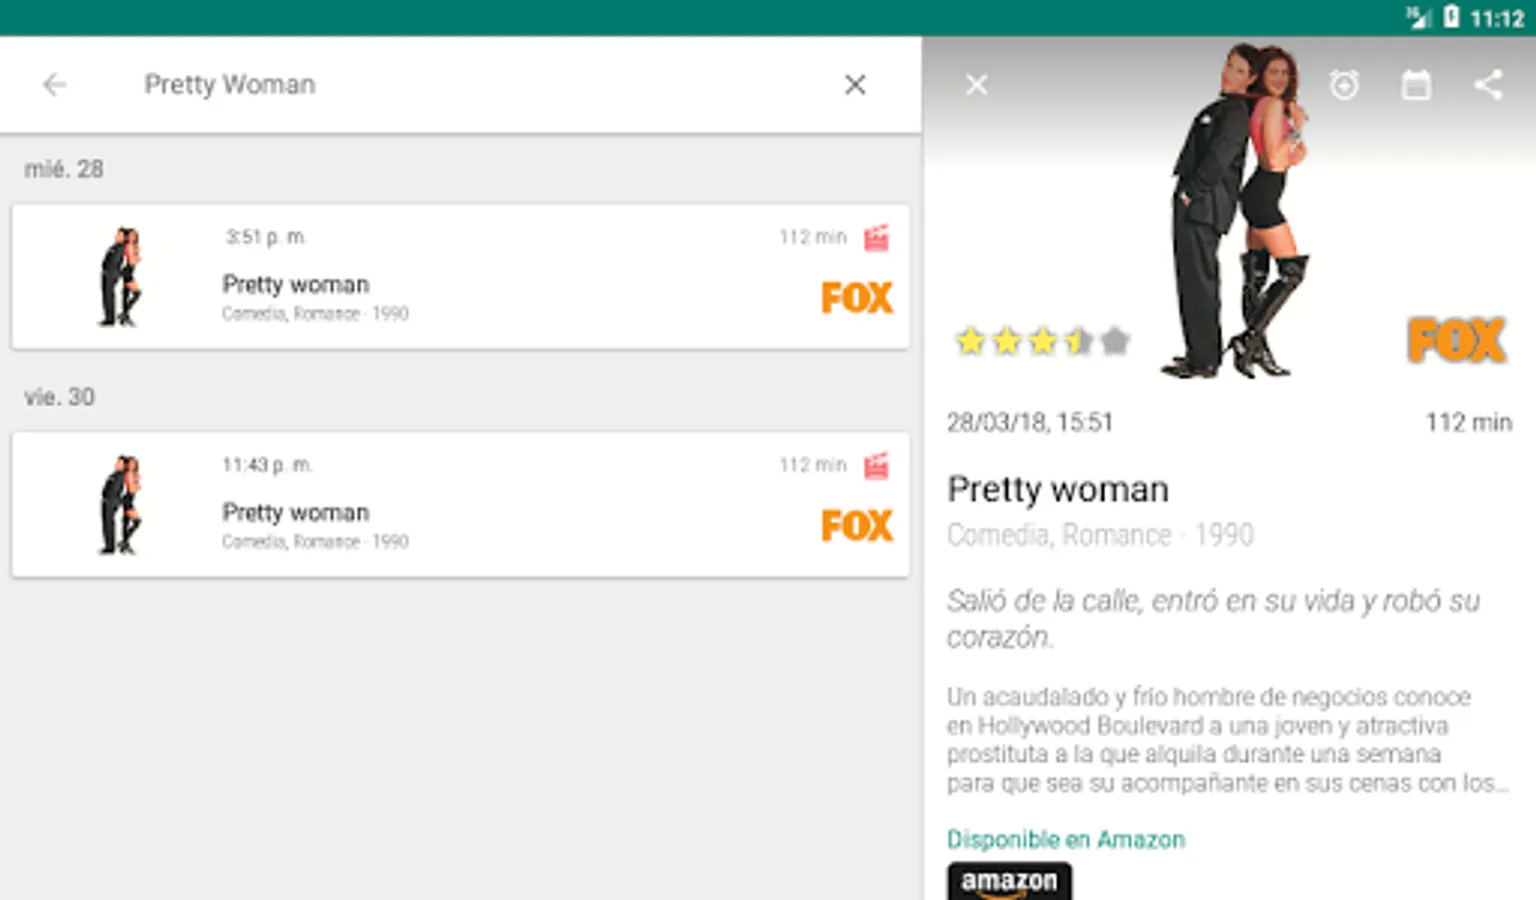Go back using the arrow icon

[x=55, y=85]
